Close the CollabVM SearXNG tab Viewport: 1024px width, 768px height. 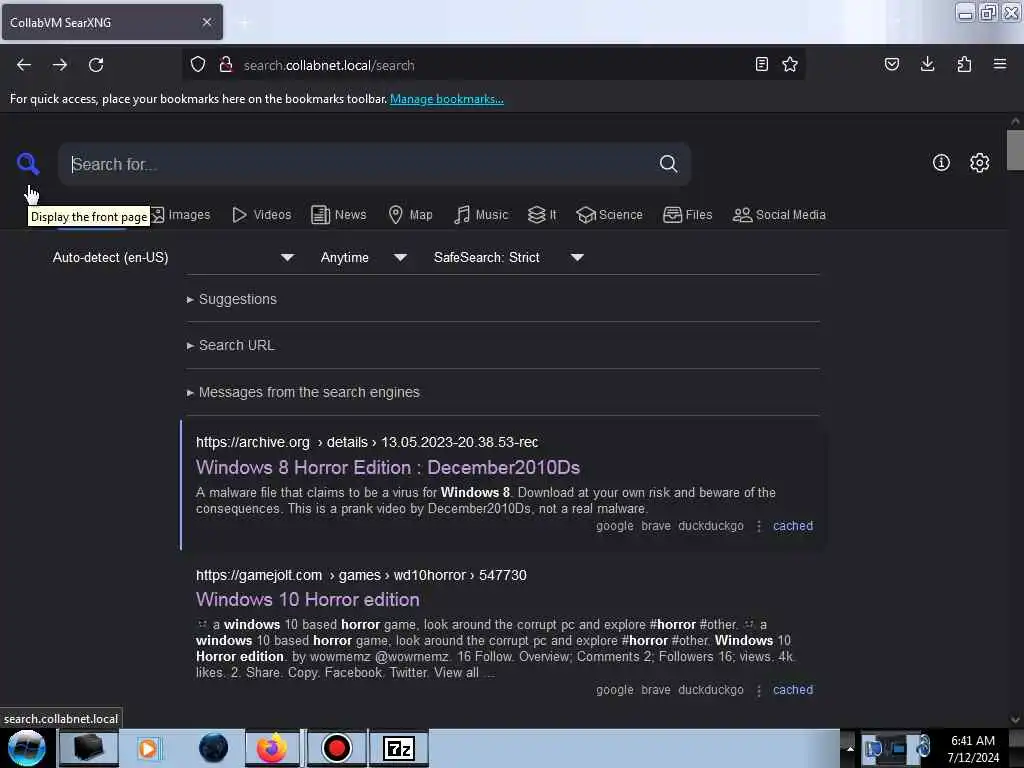pos(207,22)
